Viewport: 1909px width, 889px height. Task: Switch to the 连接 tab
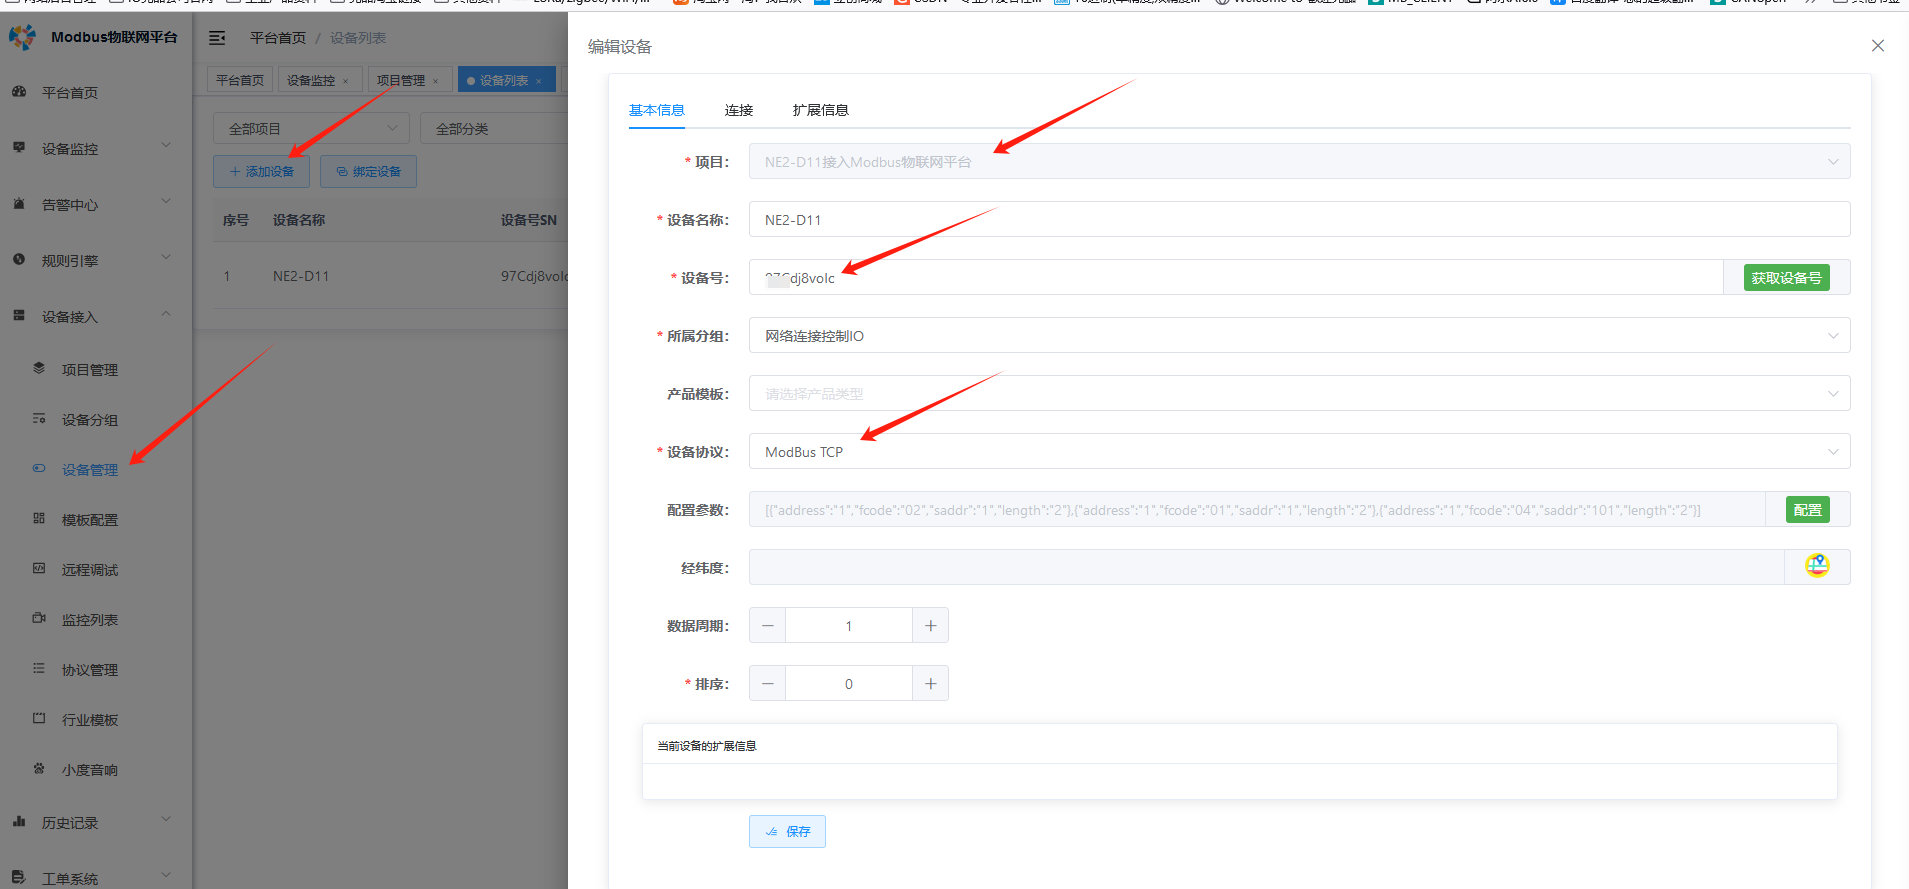click(x=738, y=110)
